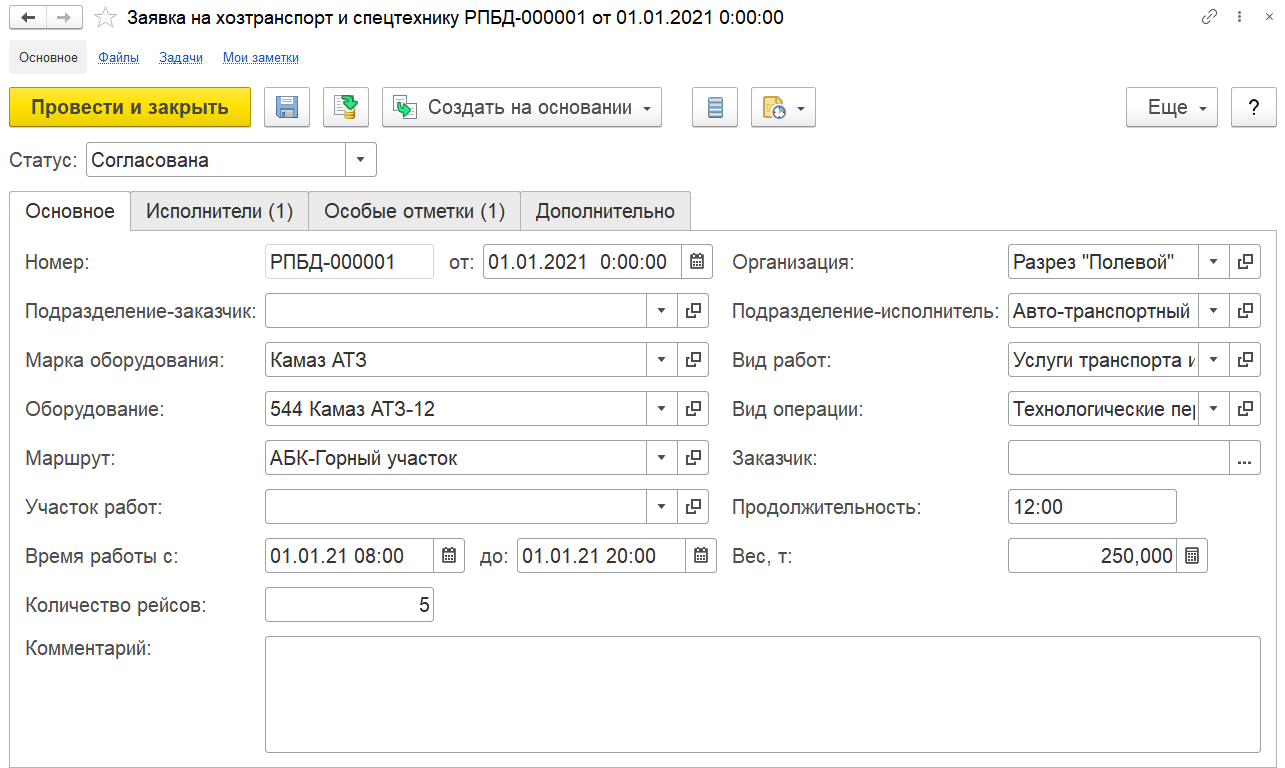Click the Маршрут field 'АБК-Горный участок'
Screen dimensions: 1285x768
click(x=456, y=458)
